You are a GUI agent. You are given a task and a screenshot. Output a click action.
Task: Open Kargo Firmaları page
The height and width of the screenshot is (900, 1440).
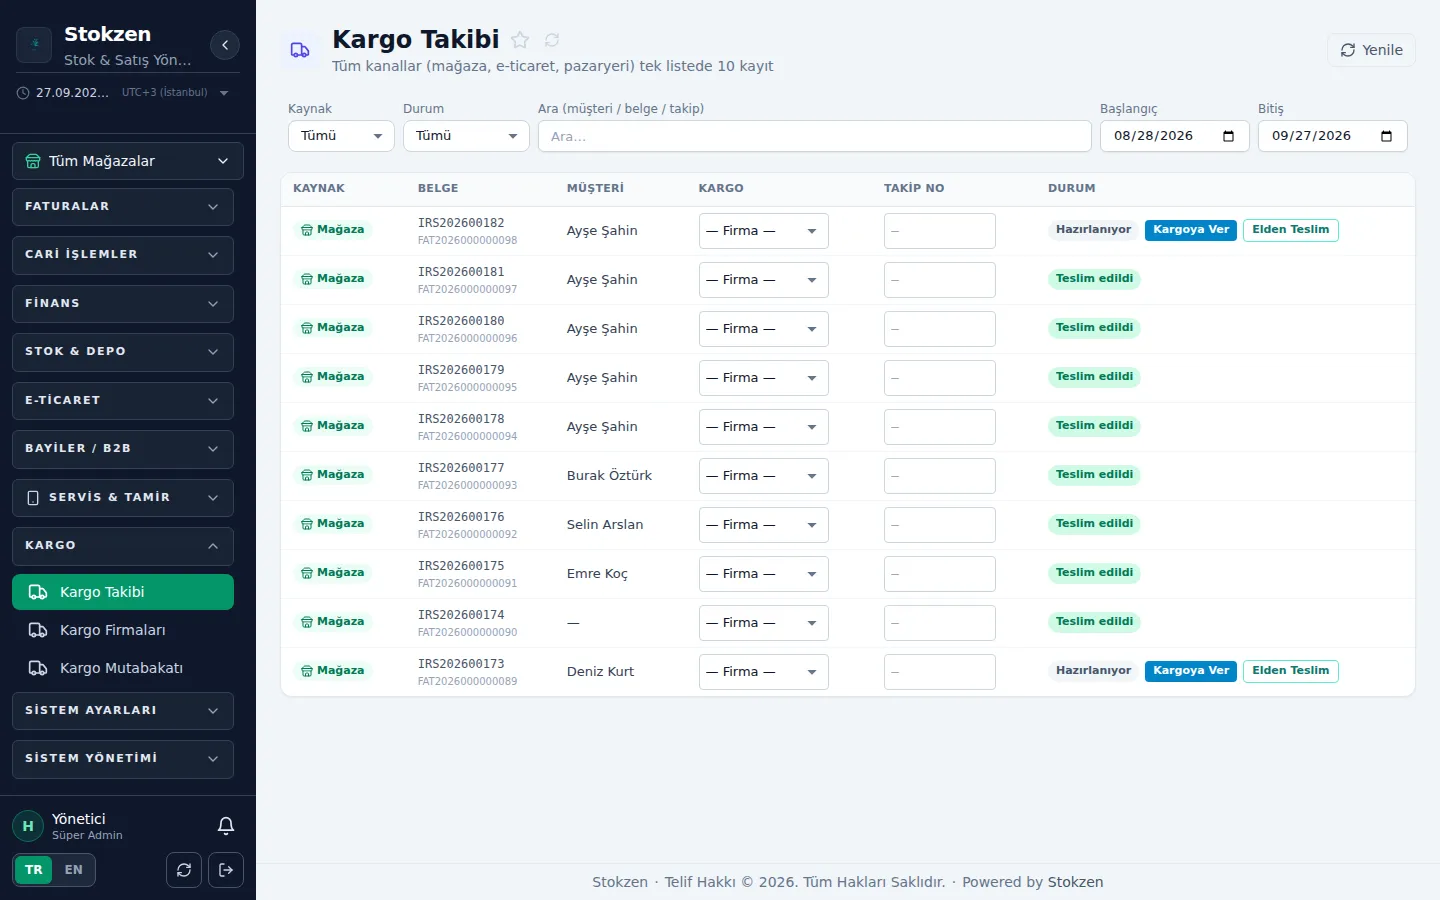coord(123,630)
